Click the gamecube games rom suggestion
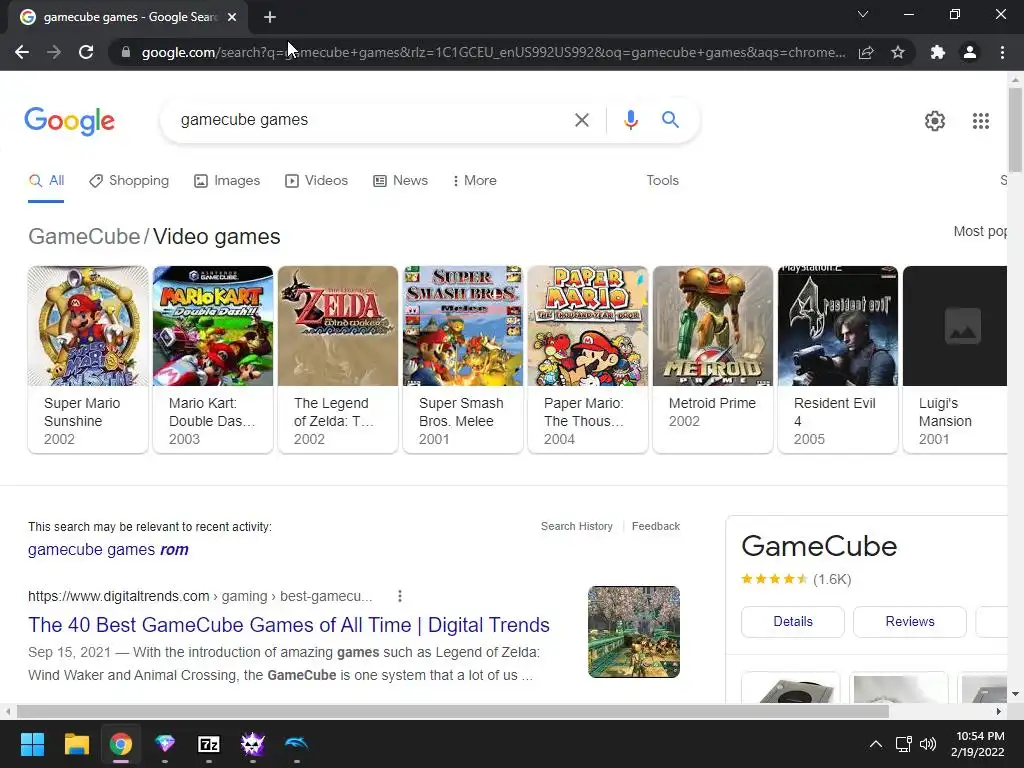This screenshot has width=1024, height=768. 108,550
